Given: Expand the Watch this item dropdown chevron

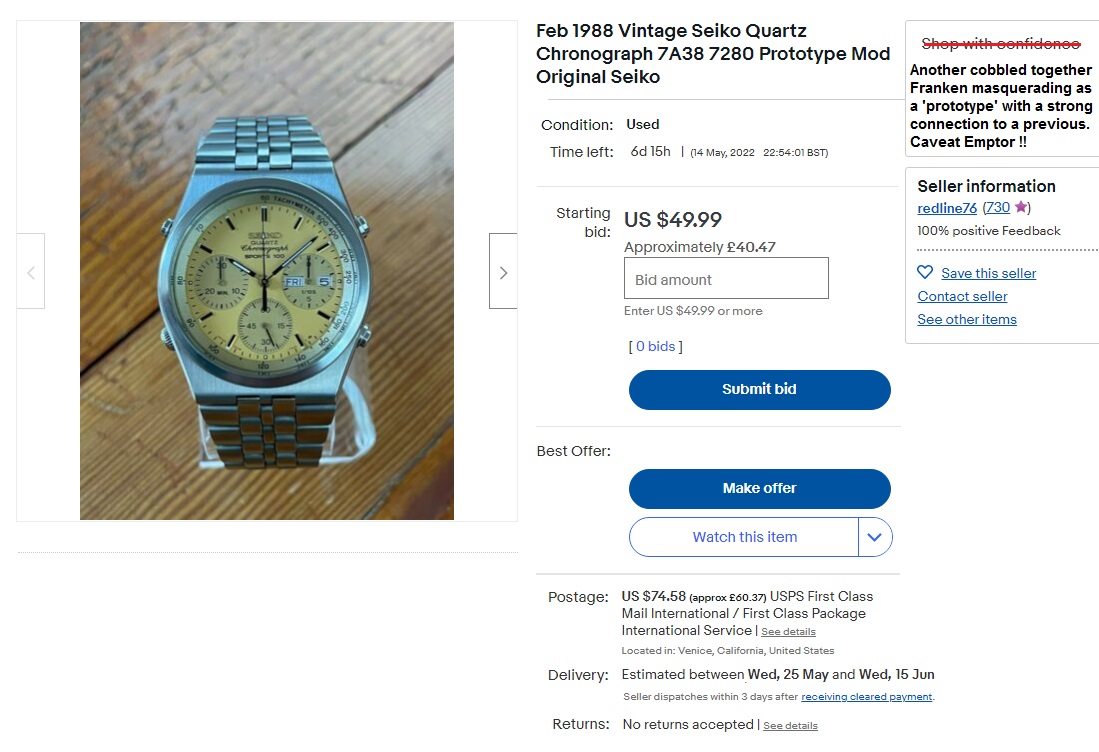Looking at the screenshot, I should click(x=875, y=537).
